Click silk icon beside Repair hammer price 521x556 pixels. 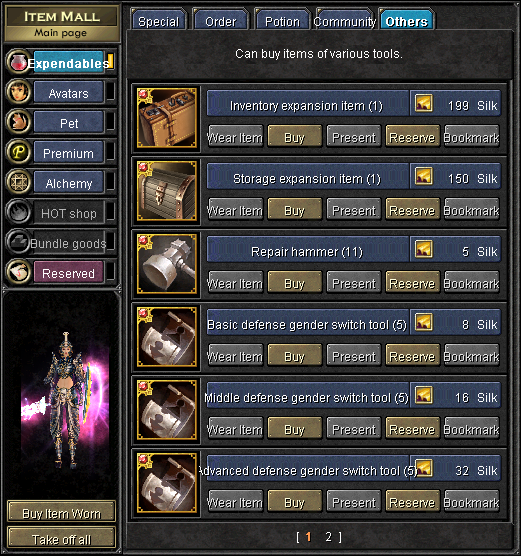point(424,249)
